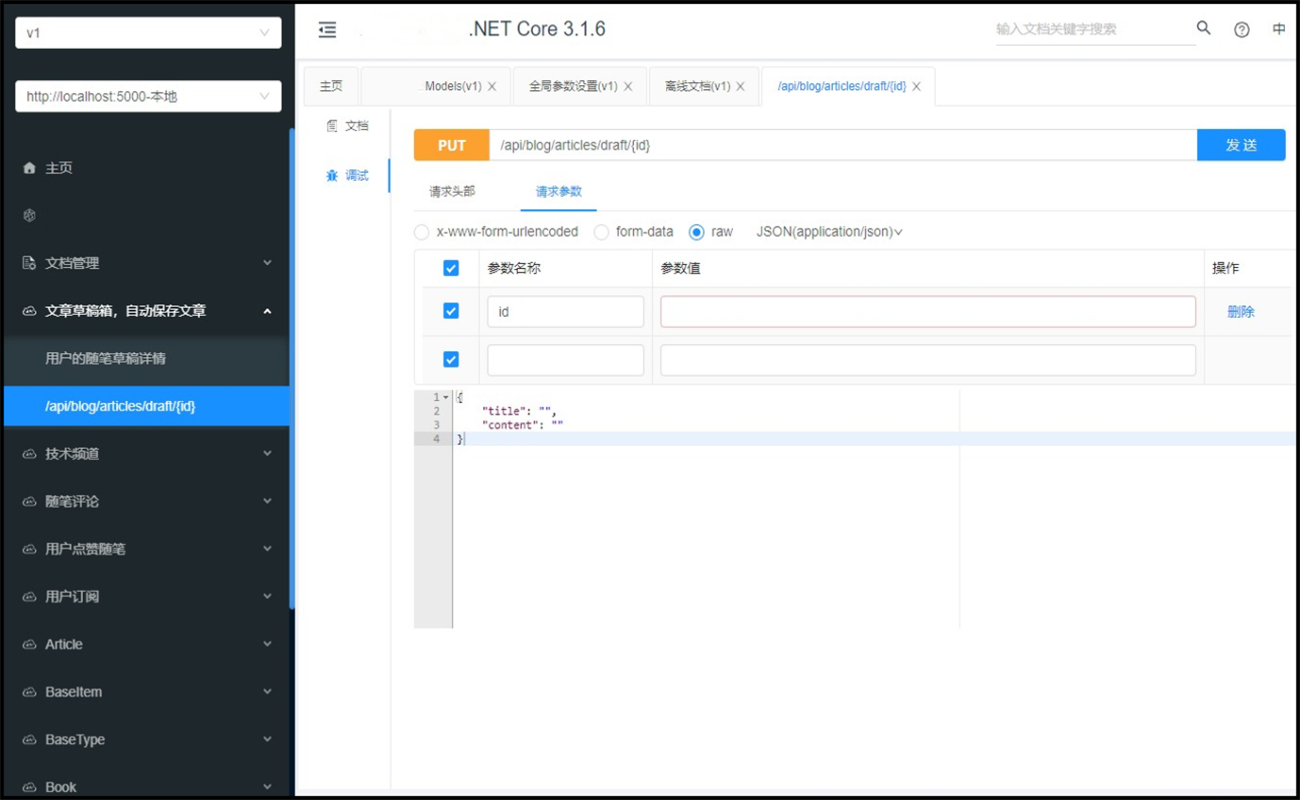The height and width of the screenshot is (800, 1300).
Task: Click the home icon beside 主页
Action: [29, 168]
